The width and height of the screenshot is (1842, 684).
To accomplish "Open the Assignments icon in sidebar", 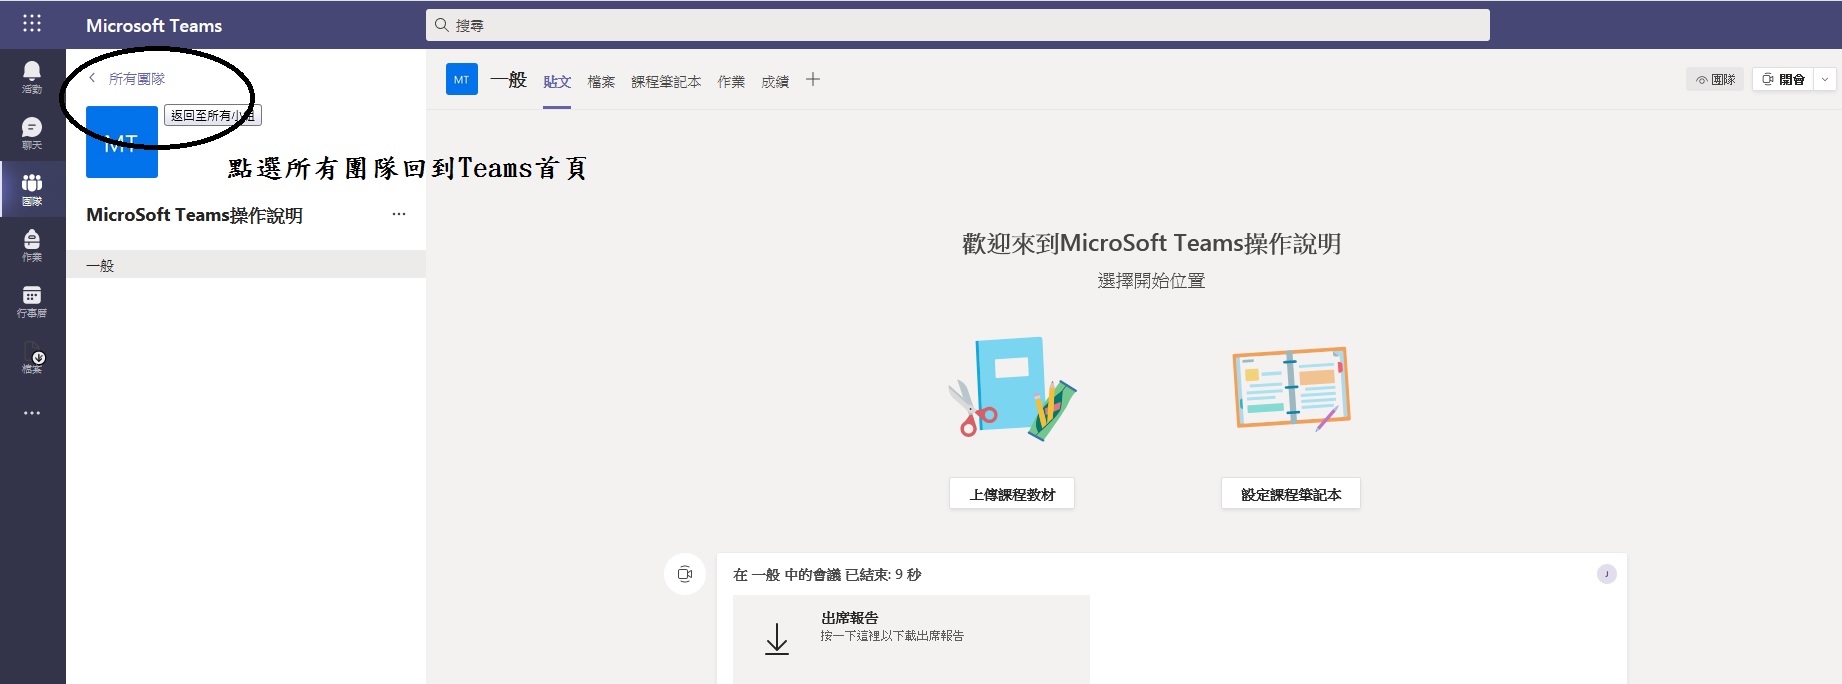I will (x=32, y=244).
